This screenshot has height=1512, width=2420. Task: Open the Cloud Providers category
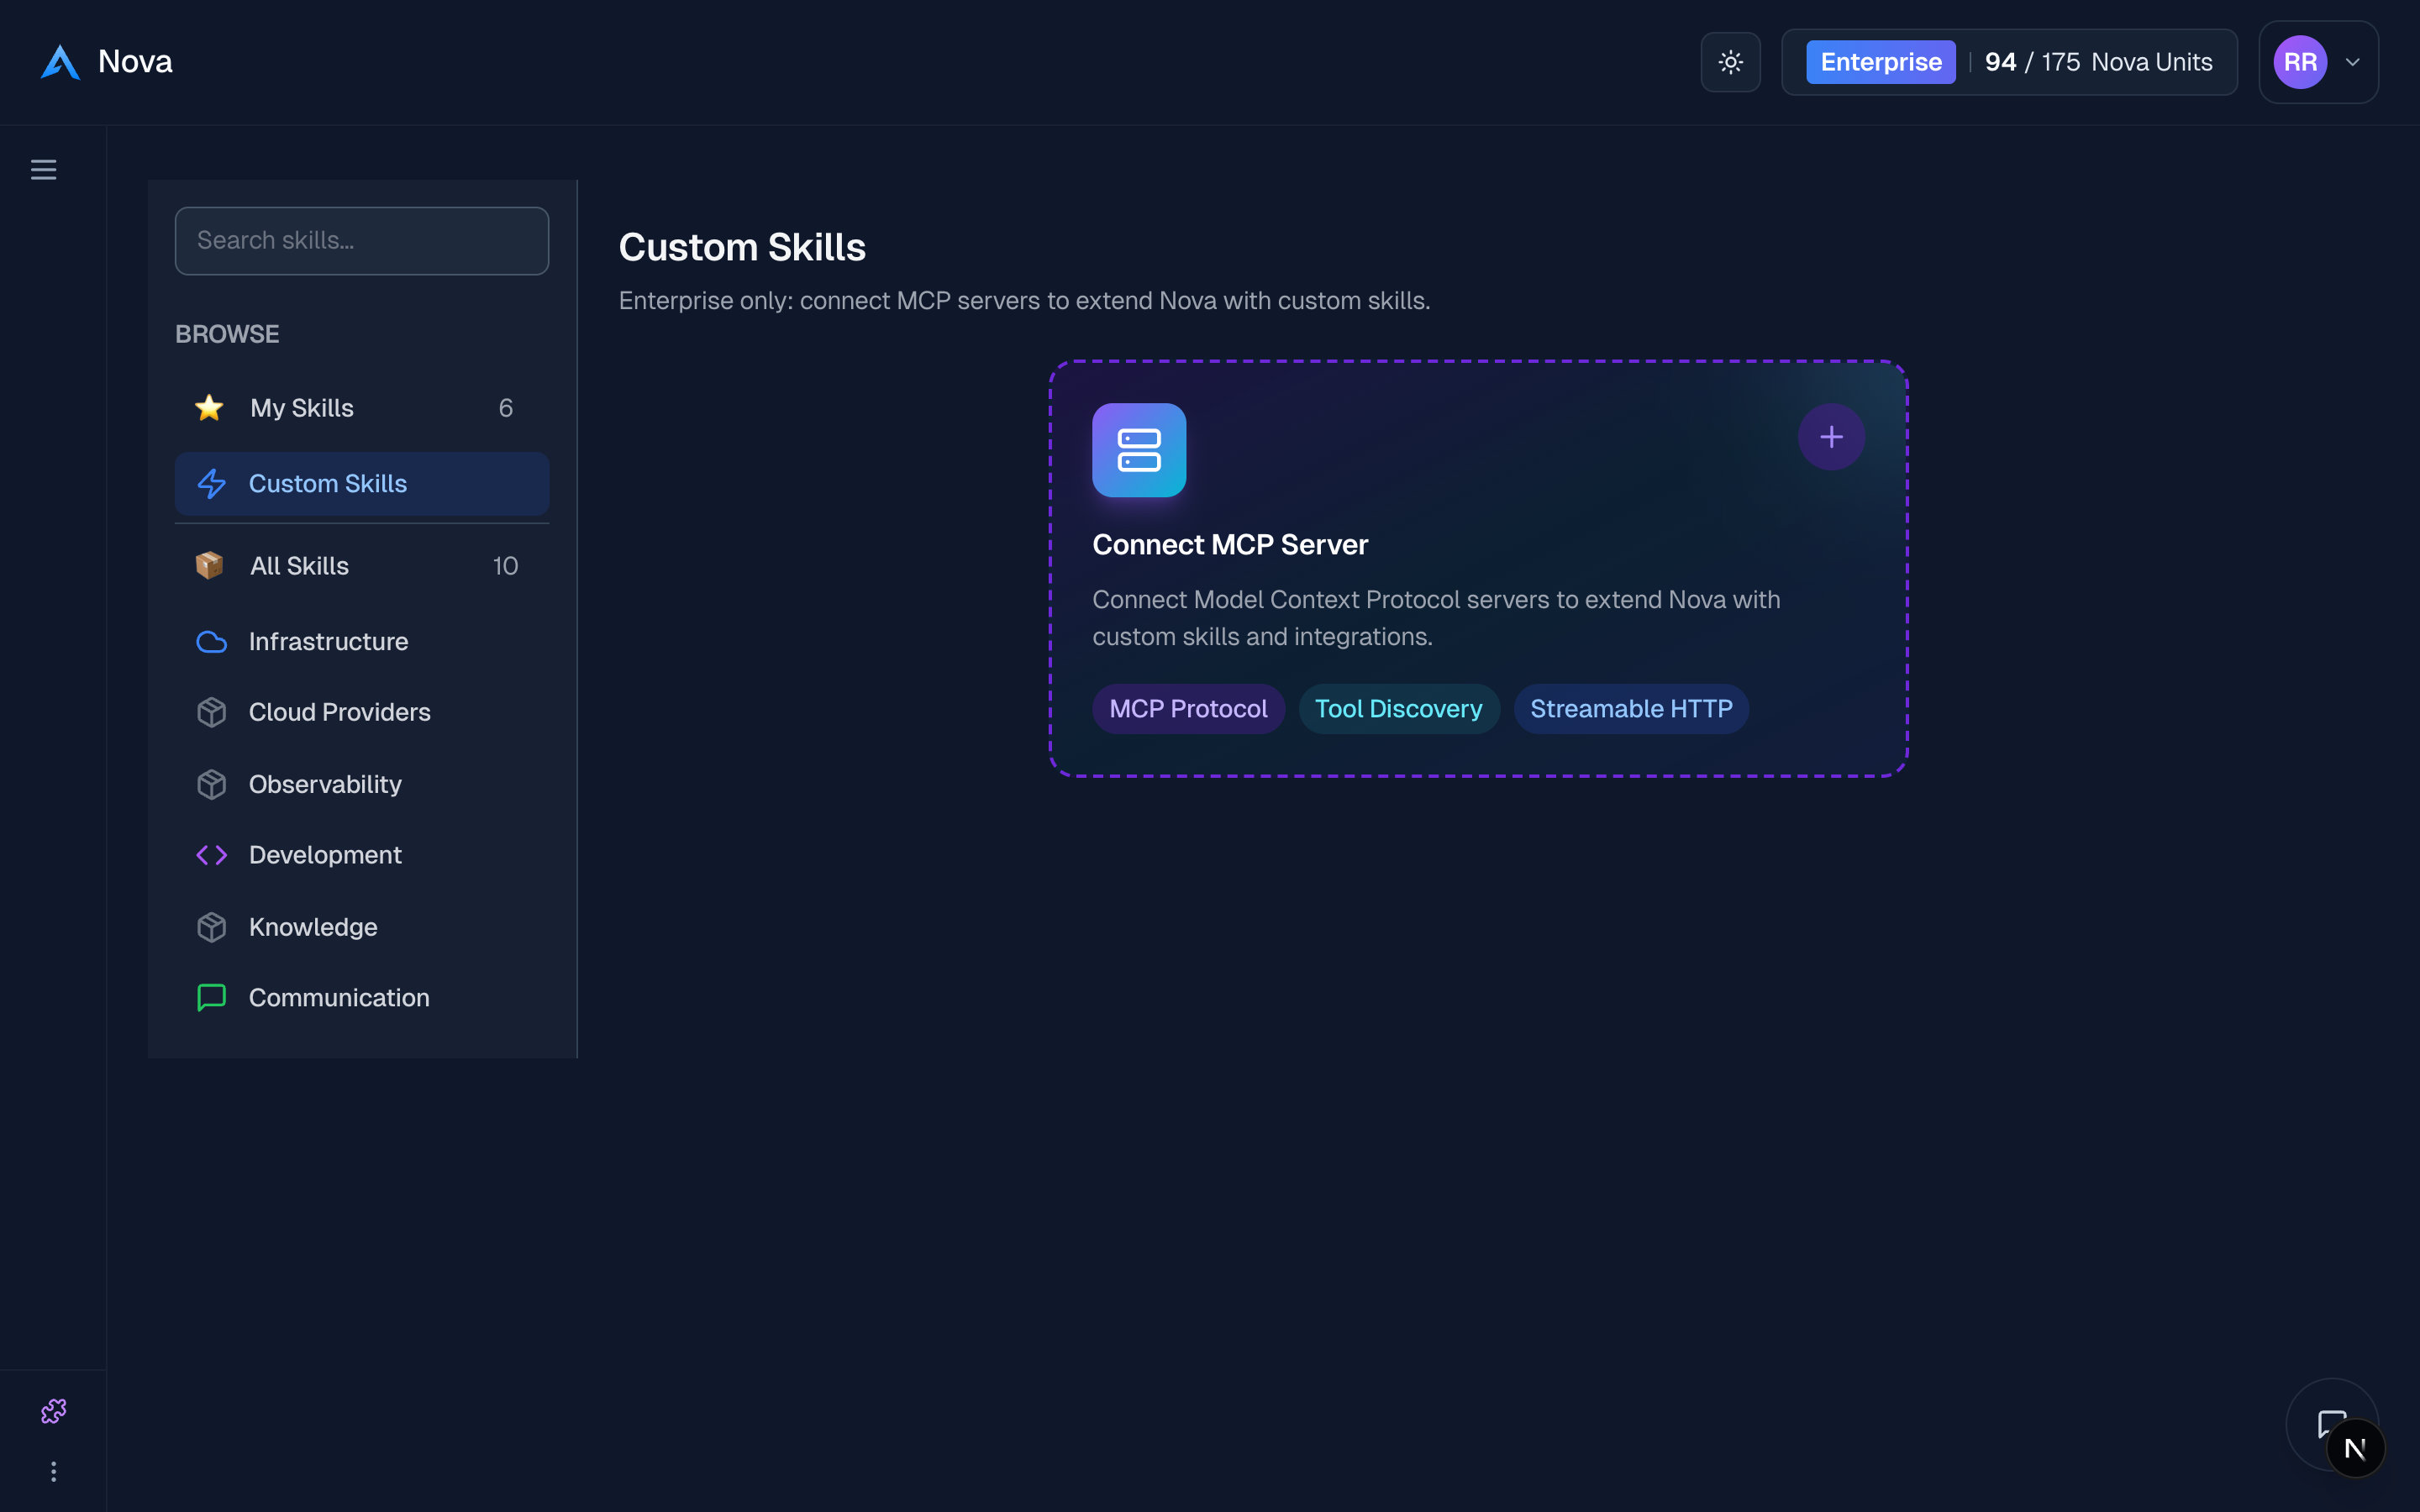(362, 713)
